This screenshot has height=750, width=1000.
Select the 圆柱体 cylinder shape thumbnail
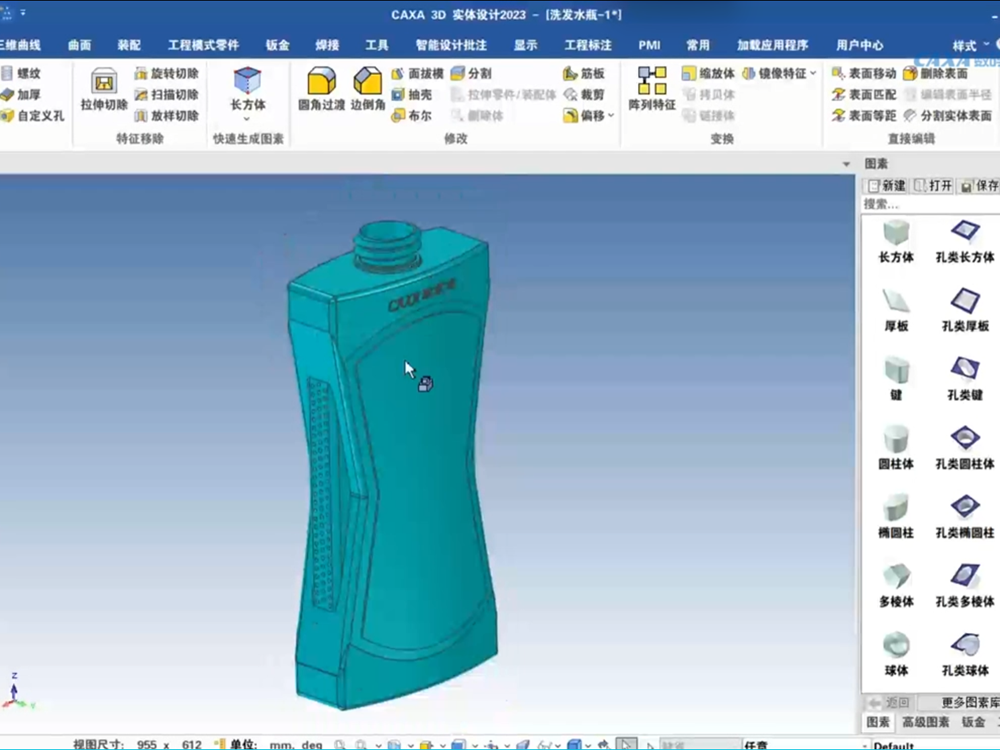tap(896, 446)
